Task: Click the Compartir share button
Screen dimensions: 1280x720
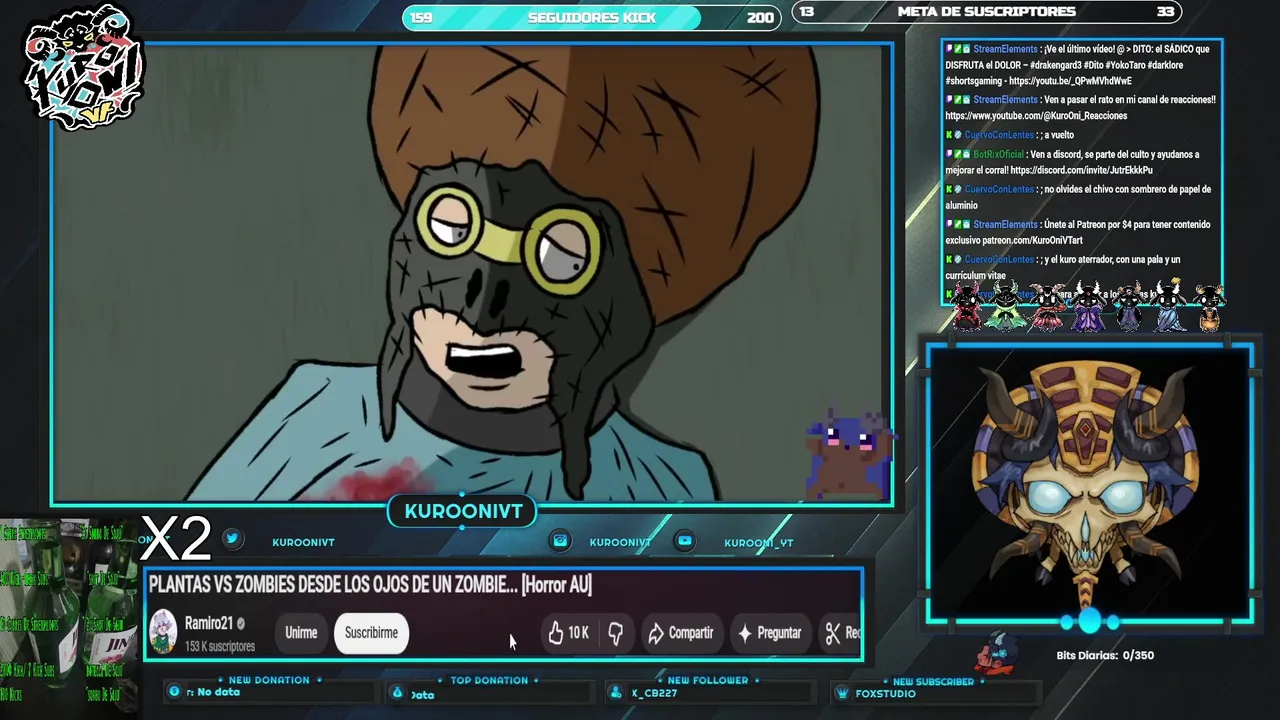Action: (x=681, y=633)
